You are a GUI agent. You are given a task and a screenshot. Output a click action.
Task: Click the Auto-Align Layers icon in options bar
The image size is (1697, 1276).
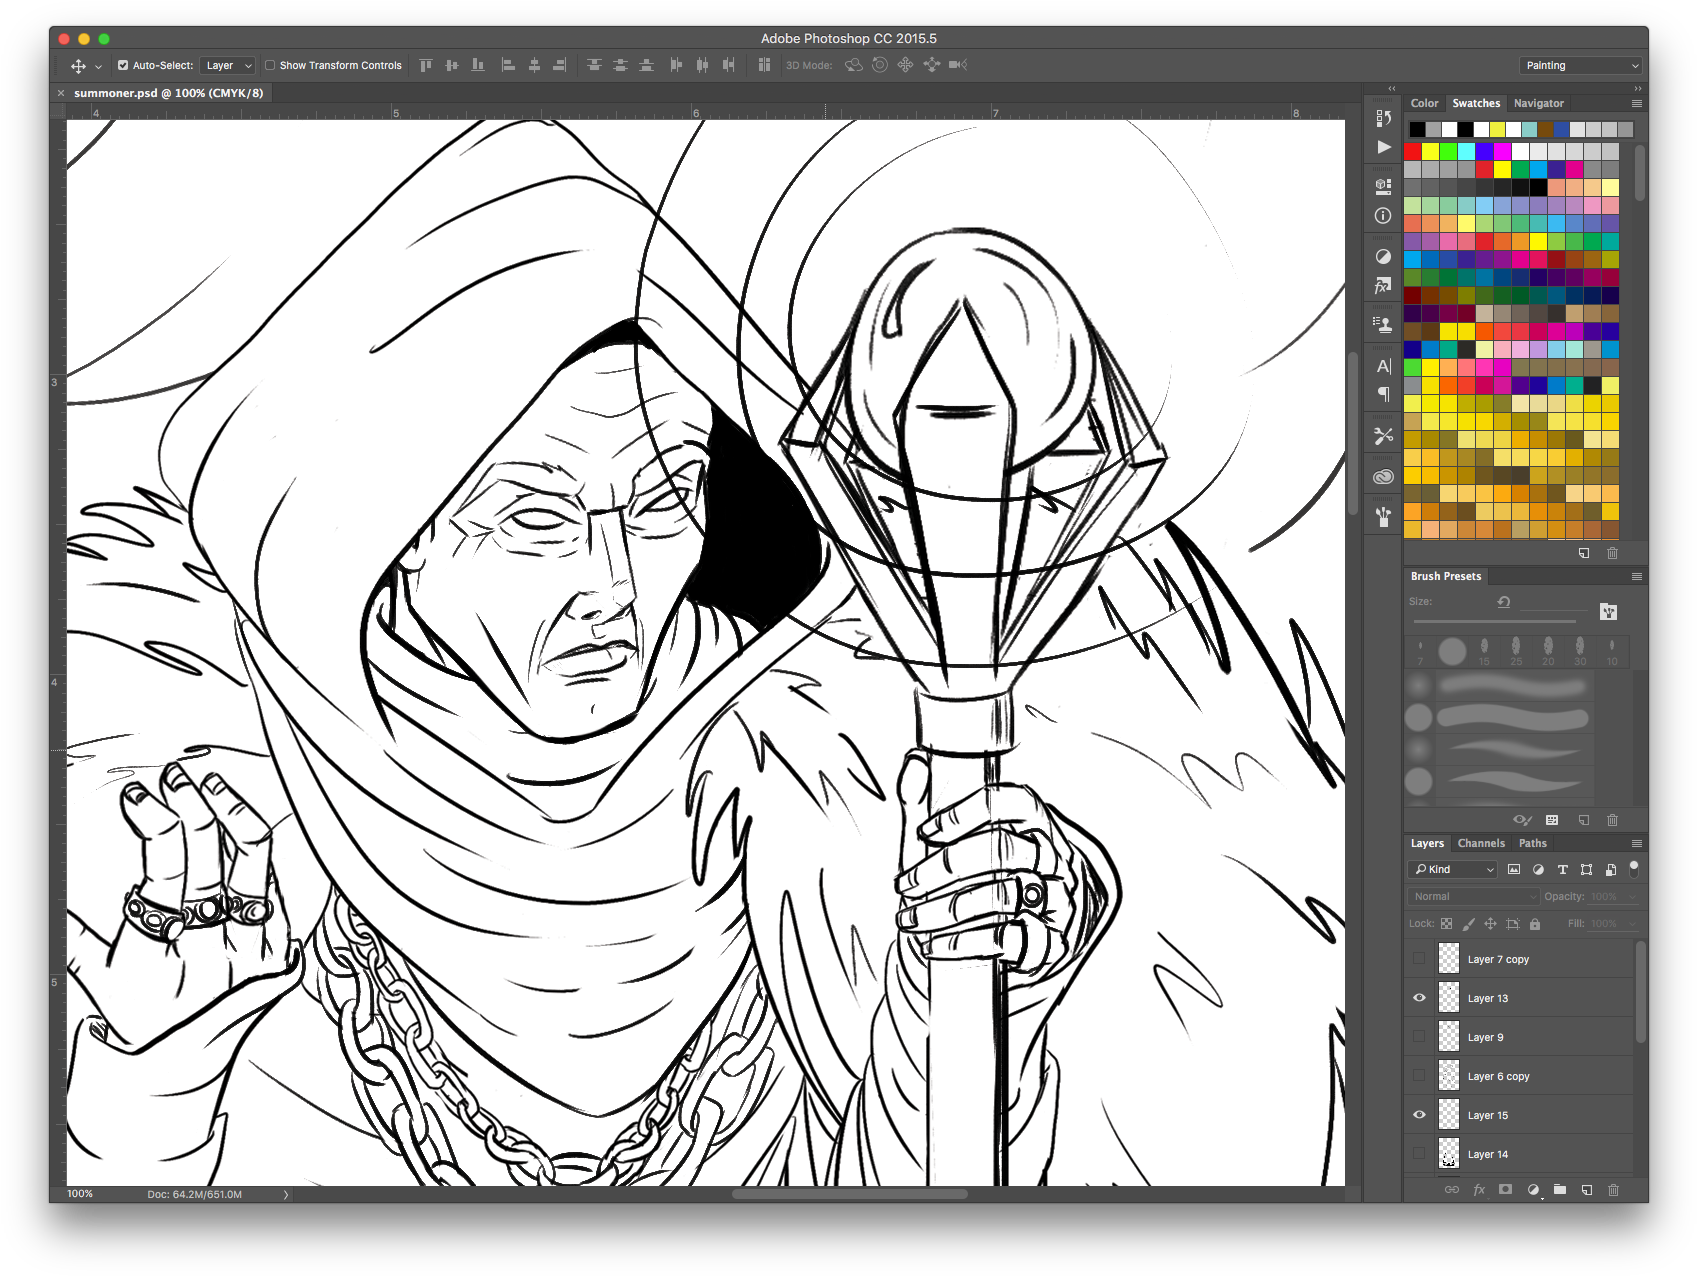764,65
